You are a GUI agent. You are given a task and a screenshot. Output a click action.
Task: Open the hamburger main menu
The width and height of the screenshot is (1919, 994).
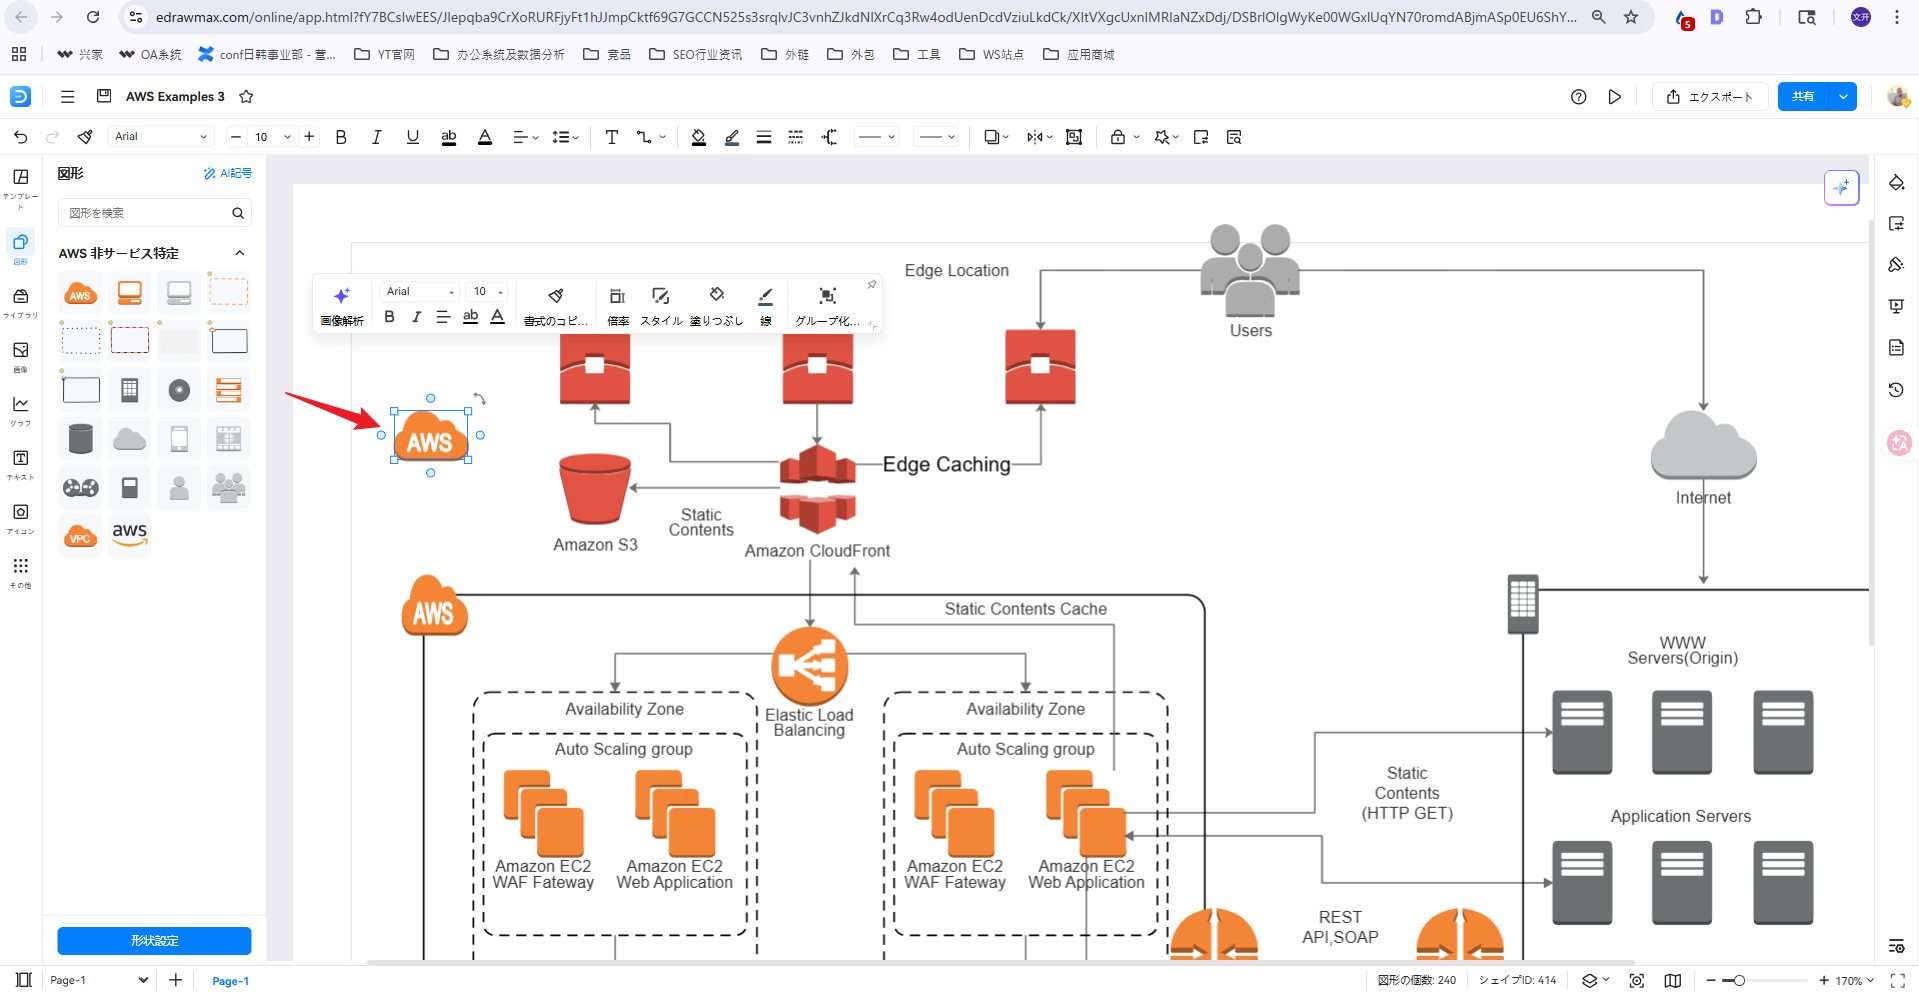67,97
